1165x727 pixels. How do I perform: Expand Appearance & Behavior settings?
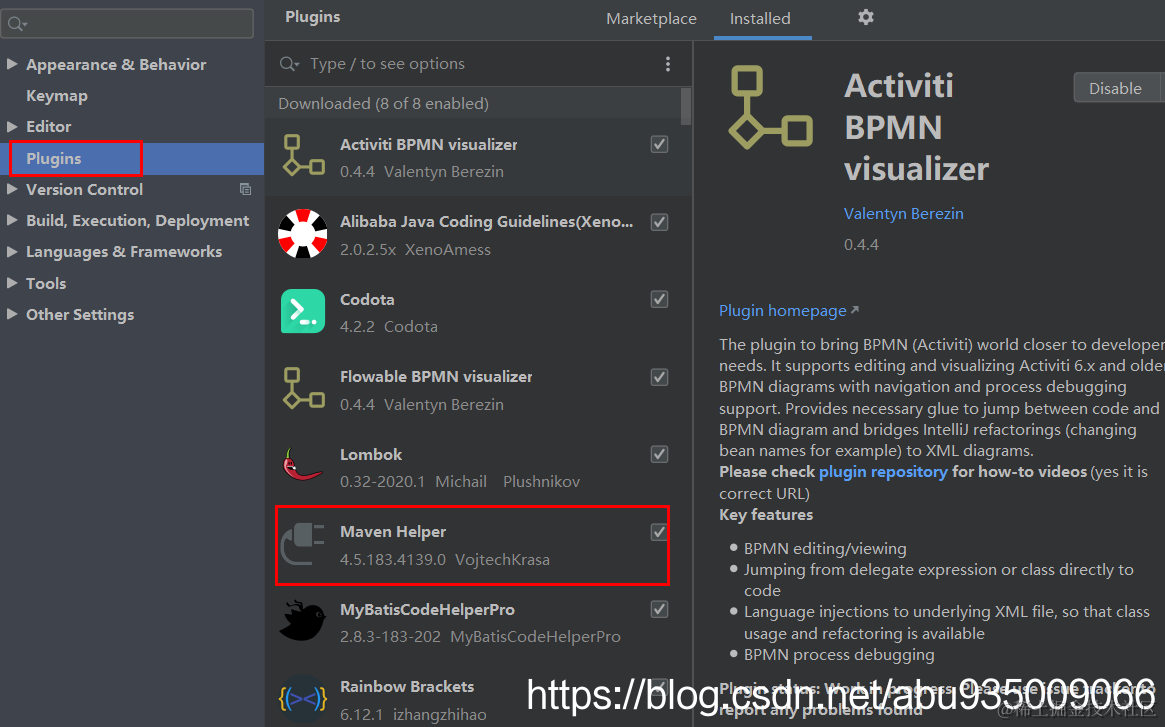point(12,64)
